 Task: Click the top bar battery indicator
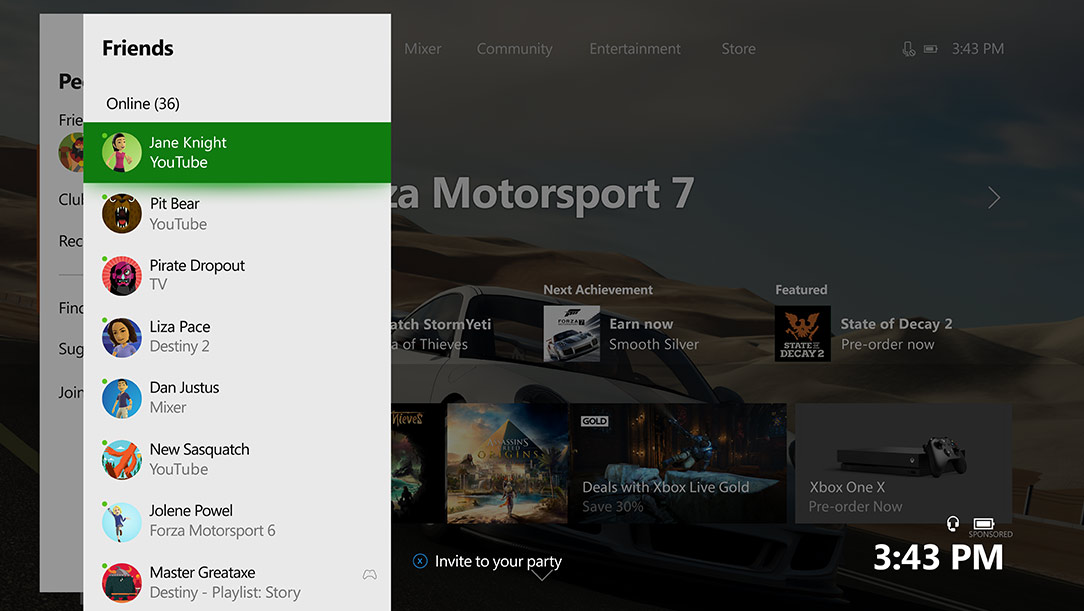point(931,48)
